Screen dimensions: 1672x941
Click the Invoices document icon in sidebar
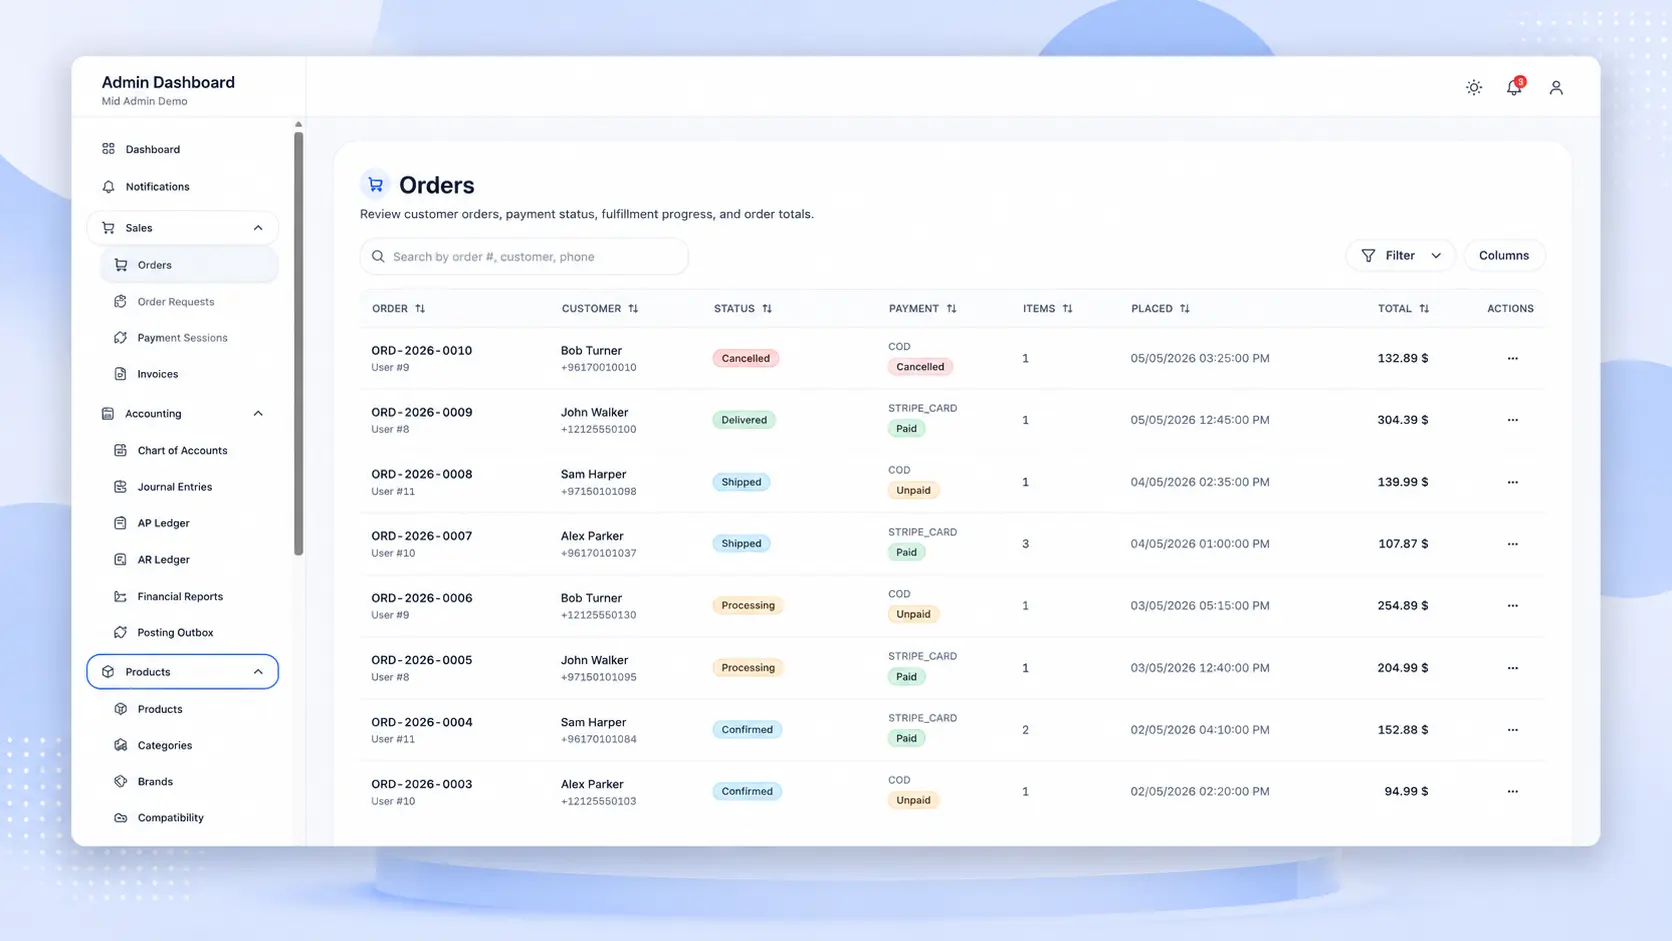point(121,374)
